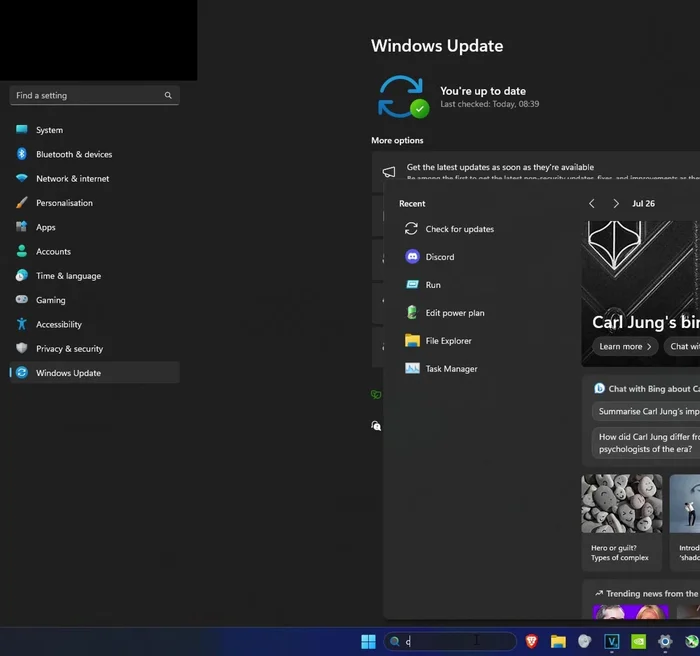Go to Network & internet settings

94,179
